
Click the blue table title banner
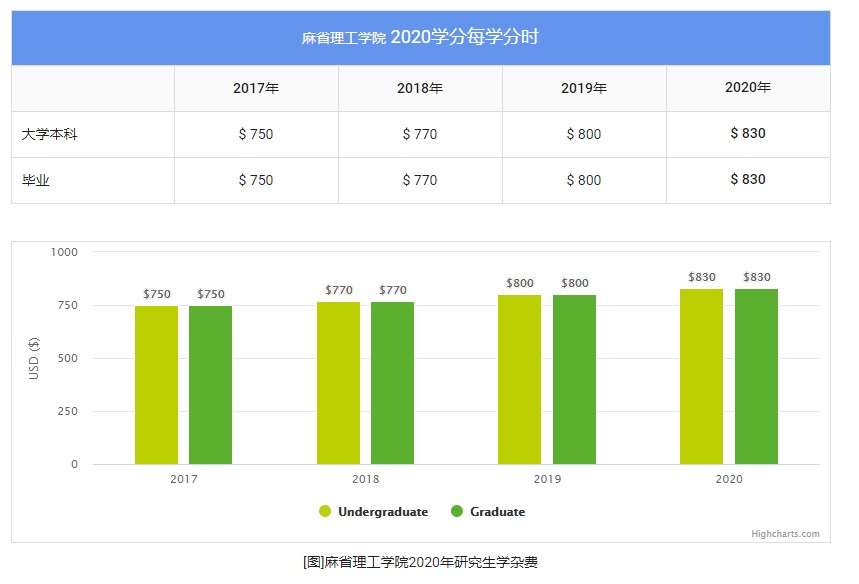pos(420,38)
